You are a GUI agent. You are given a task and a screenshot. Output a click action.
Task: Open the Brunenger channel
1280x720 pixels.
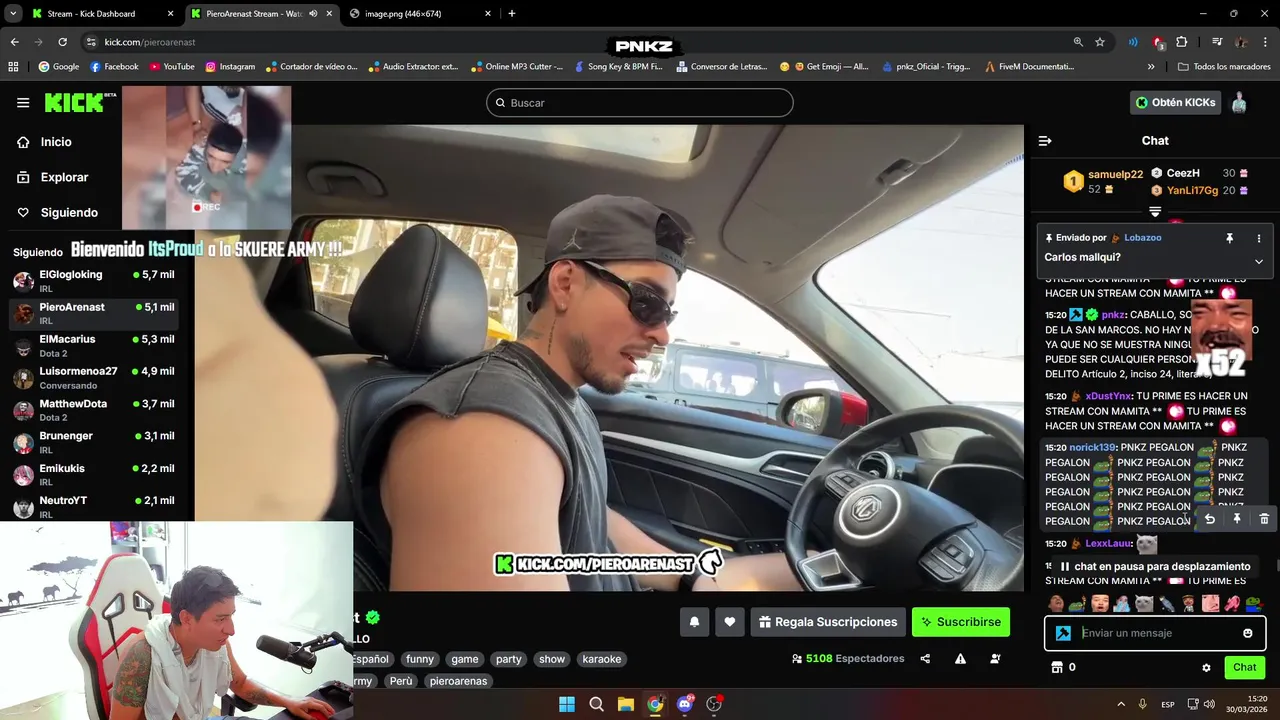click(94, 442)
